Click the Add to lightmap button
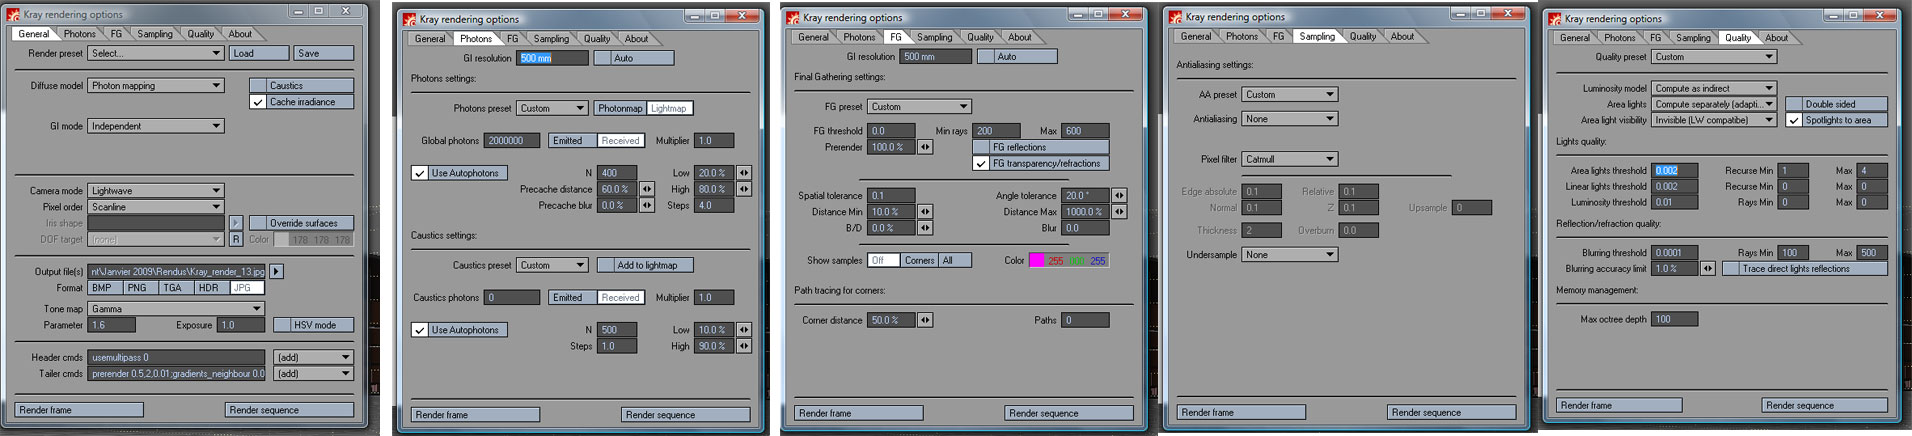Viewport: 1912px width, 436px height. pos(646,265)
